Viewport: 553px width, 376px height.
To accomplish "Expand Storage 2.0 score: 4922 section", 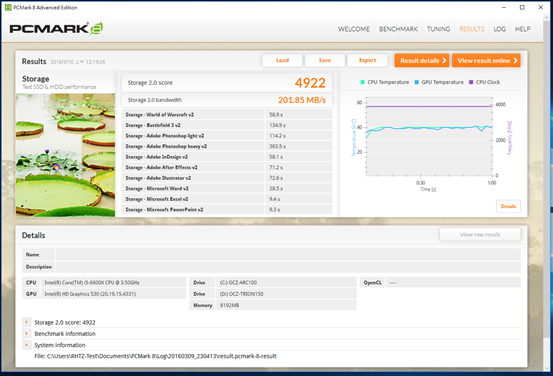I will [x=26, y=322].
